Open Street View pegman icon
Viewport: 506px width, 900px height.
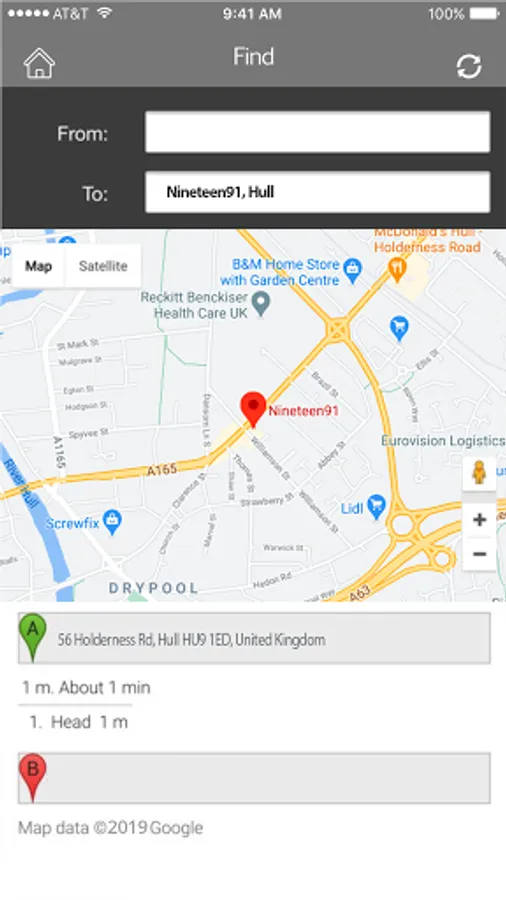pyautogui.click(x=479, y=473)
